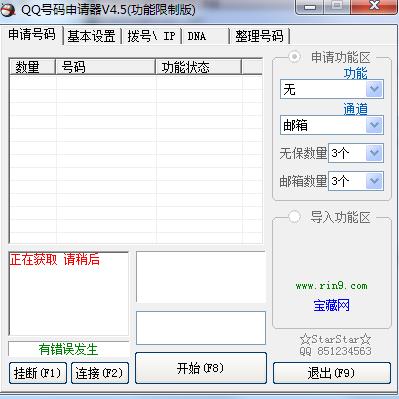Screen dimensions: 399x399
Task: Click the 功能状态 column header
Action: [199, 67]
